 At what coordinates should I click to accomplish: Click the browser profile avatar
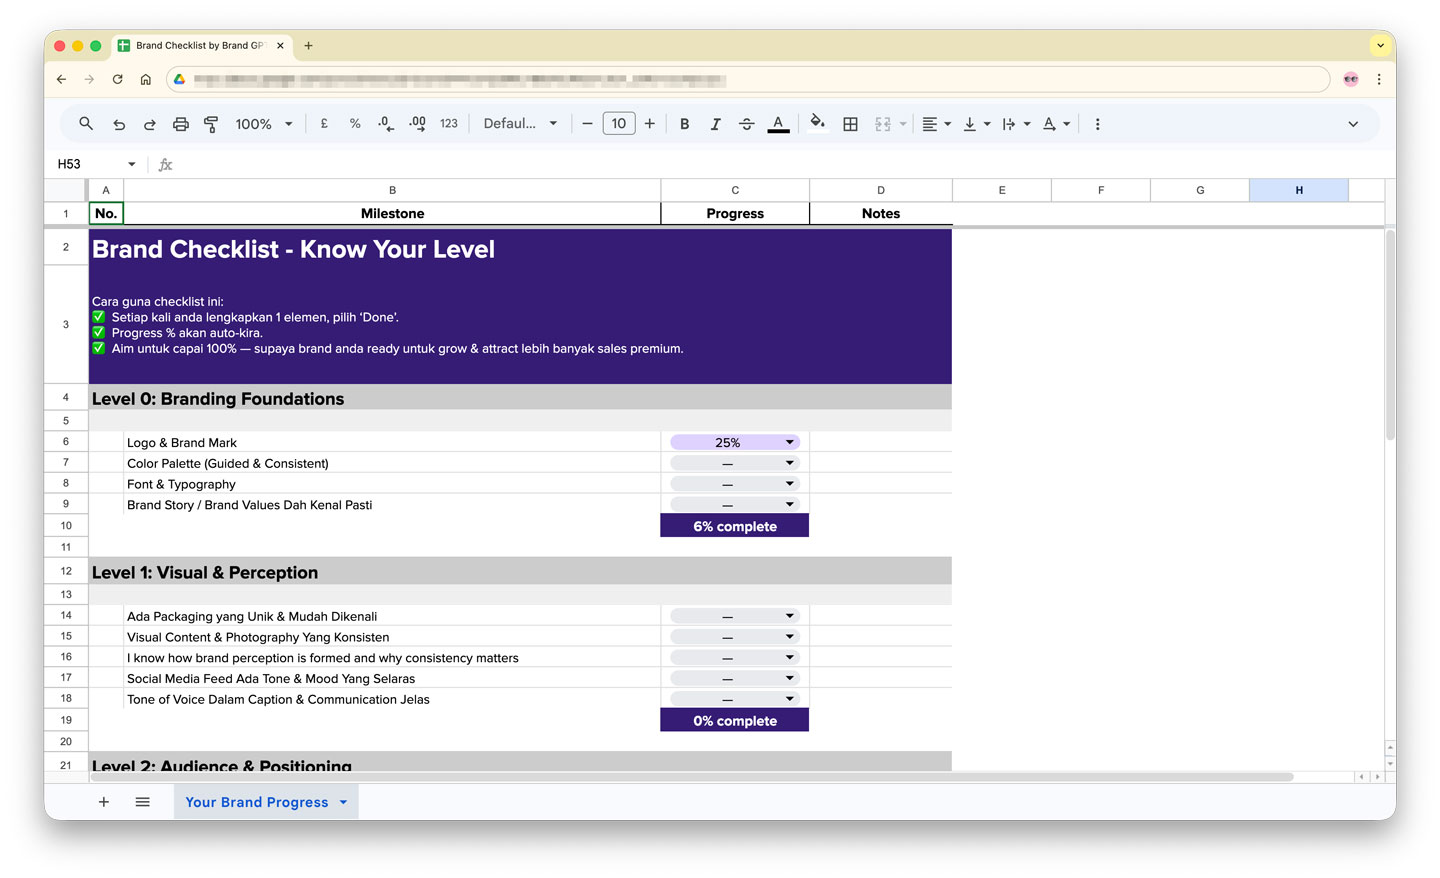[x=1351, y=79]
